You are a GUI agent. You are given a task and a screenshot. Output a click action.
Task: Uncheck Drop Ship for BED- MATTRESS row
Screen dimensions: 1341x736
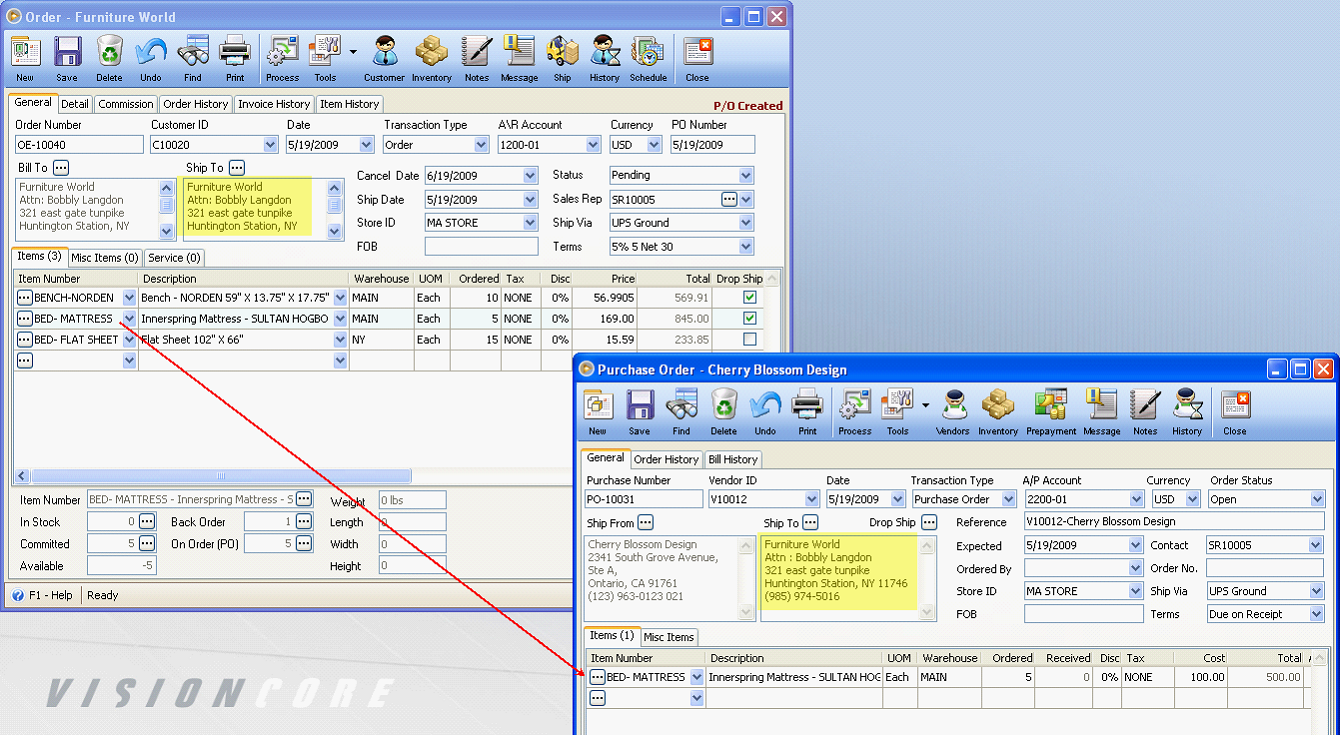click(x=750, y=319)
